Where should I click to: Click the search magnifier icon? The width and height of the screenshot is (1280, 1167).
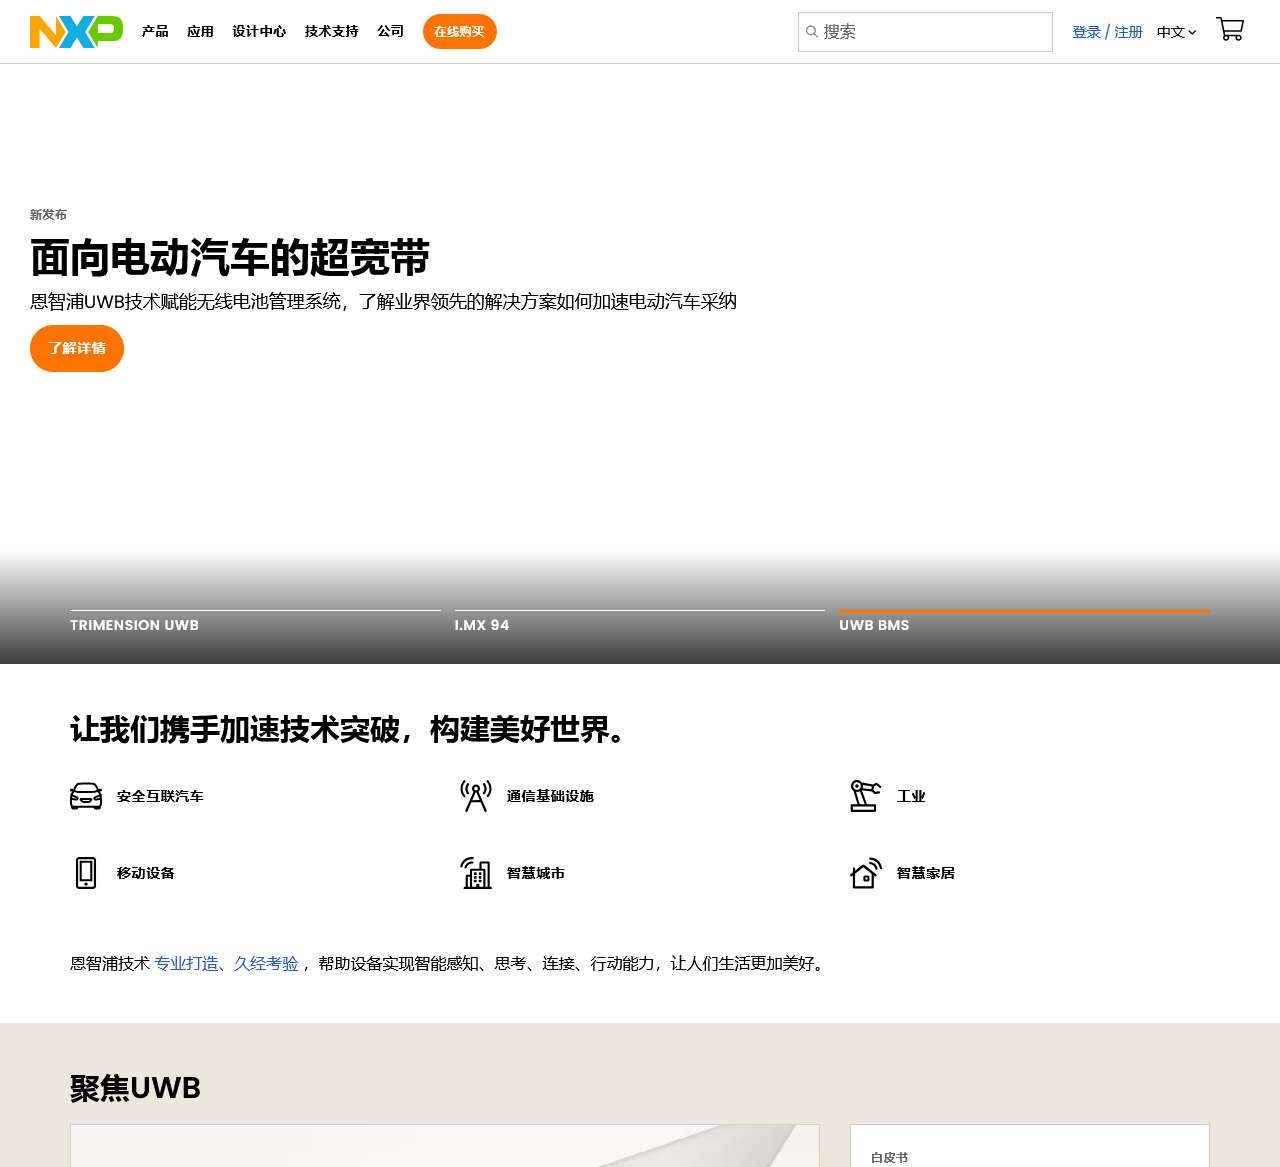tap(812, 32)
